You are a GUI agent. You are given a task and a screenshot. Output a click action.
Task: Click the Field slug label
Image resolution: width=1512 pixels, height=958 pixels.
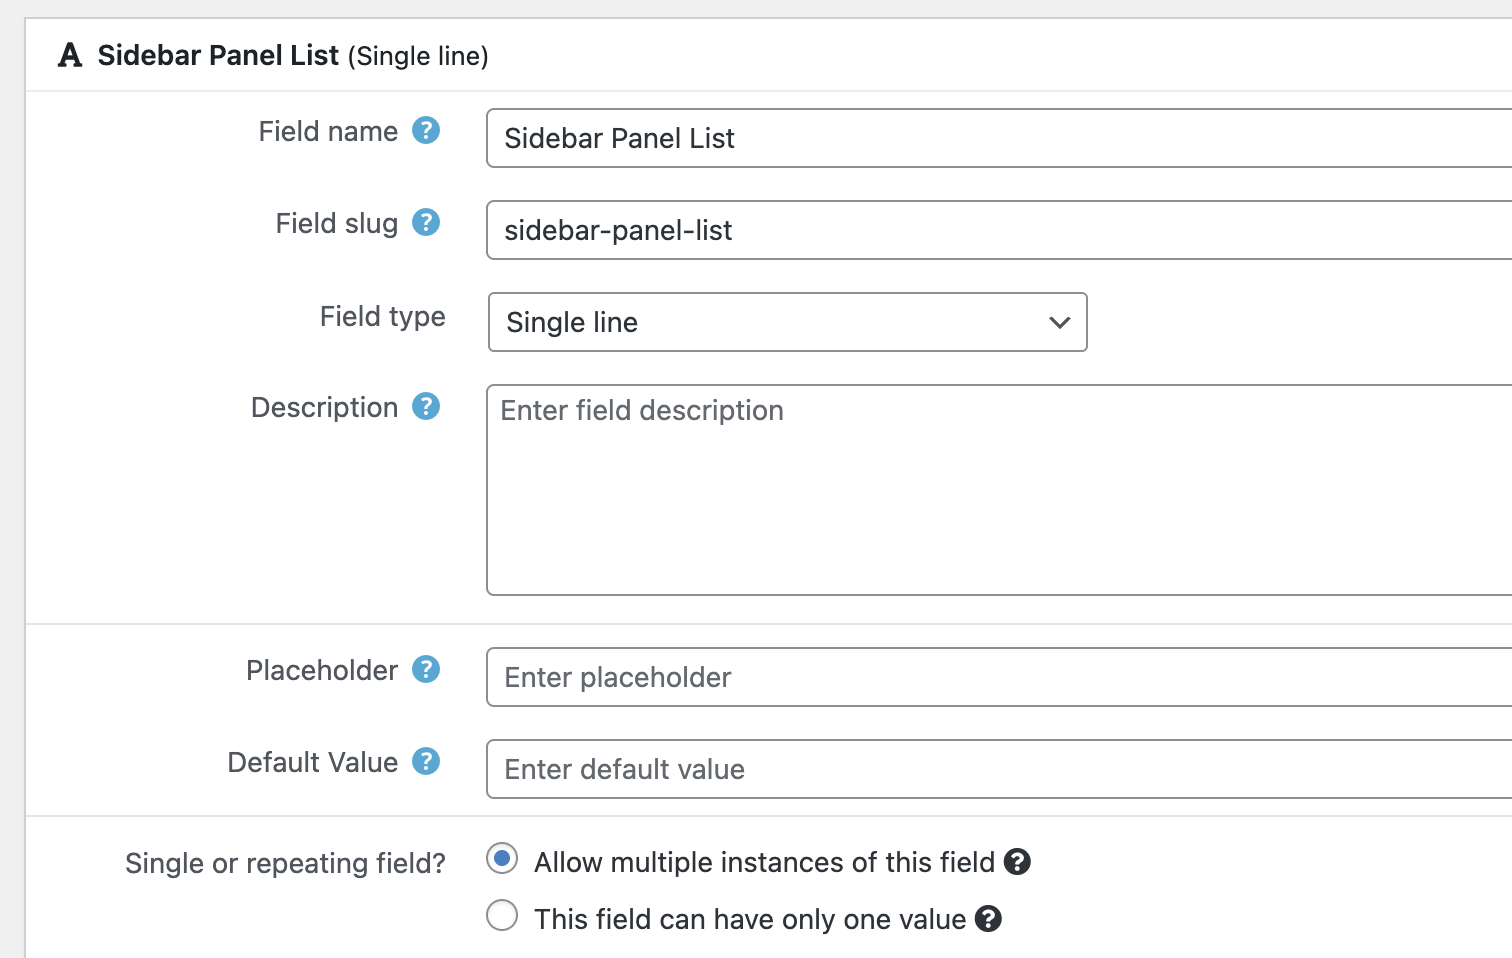coord(337,223)
